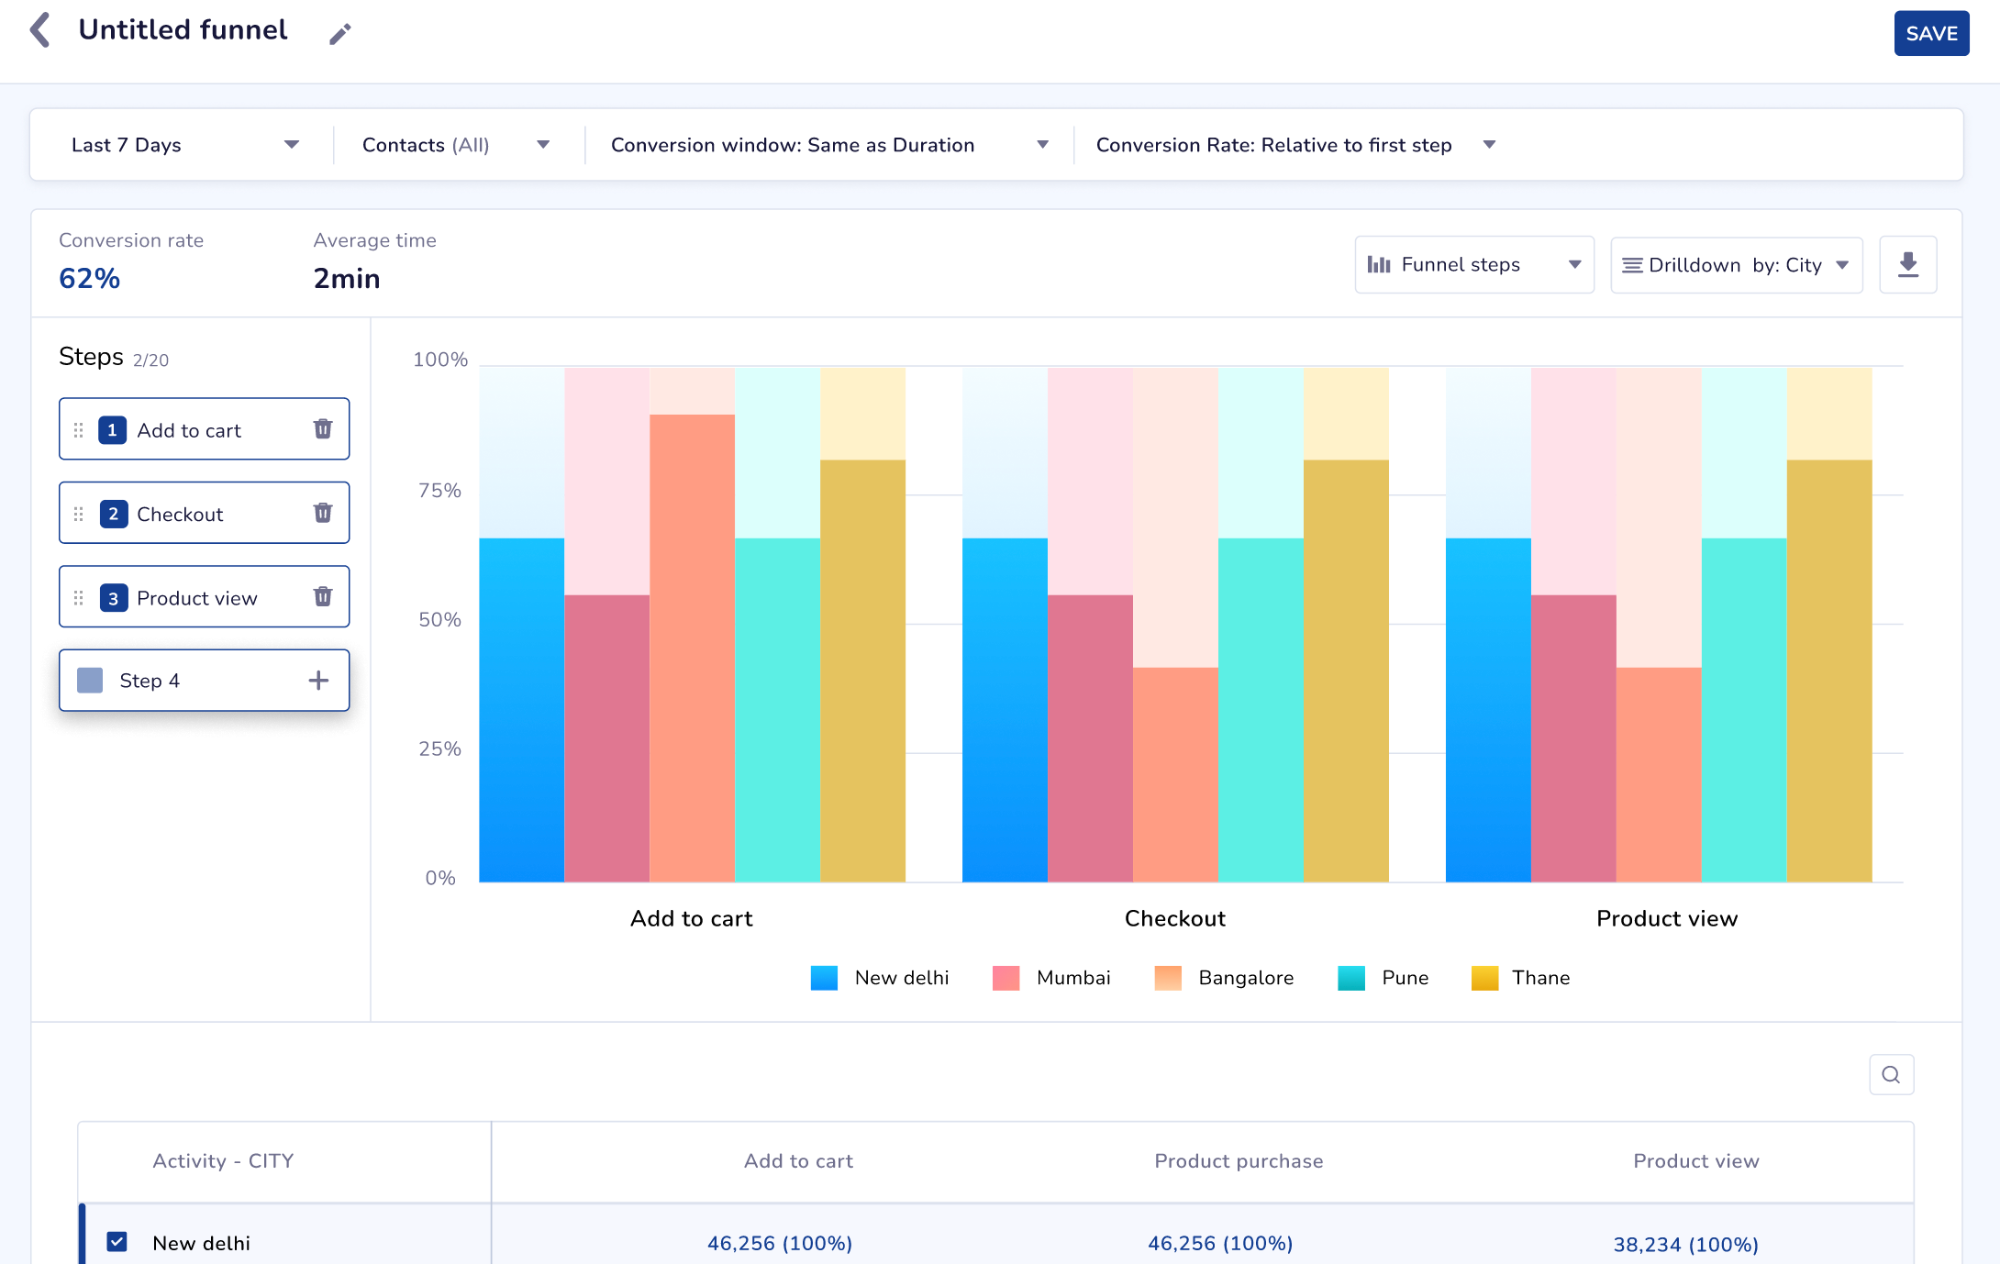
Task: Select the Product view step card
Action: (x=204, y=597)
